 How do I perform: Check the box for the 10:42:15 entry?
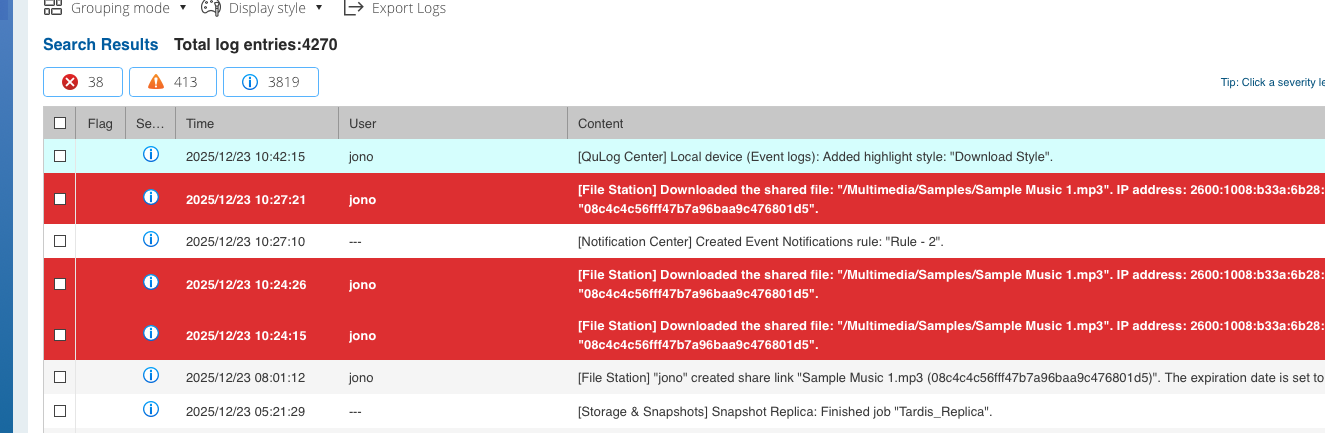pyautogui.click(x=60, y=156)
